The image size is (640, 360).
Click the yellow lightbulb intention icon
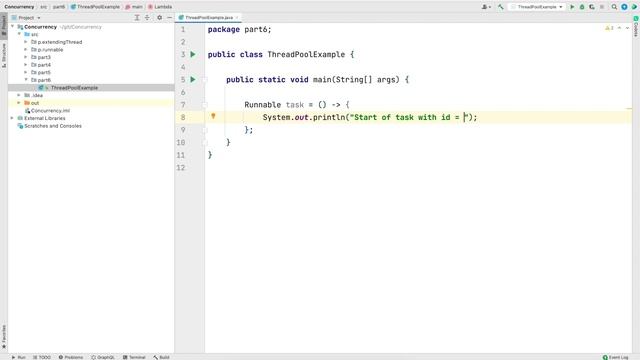213,116
